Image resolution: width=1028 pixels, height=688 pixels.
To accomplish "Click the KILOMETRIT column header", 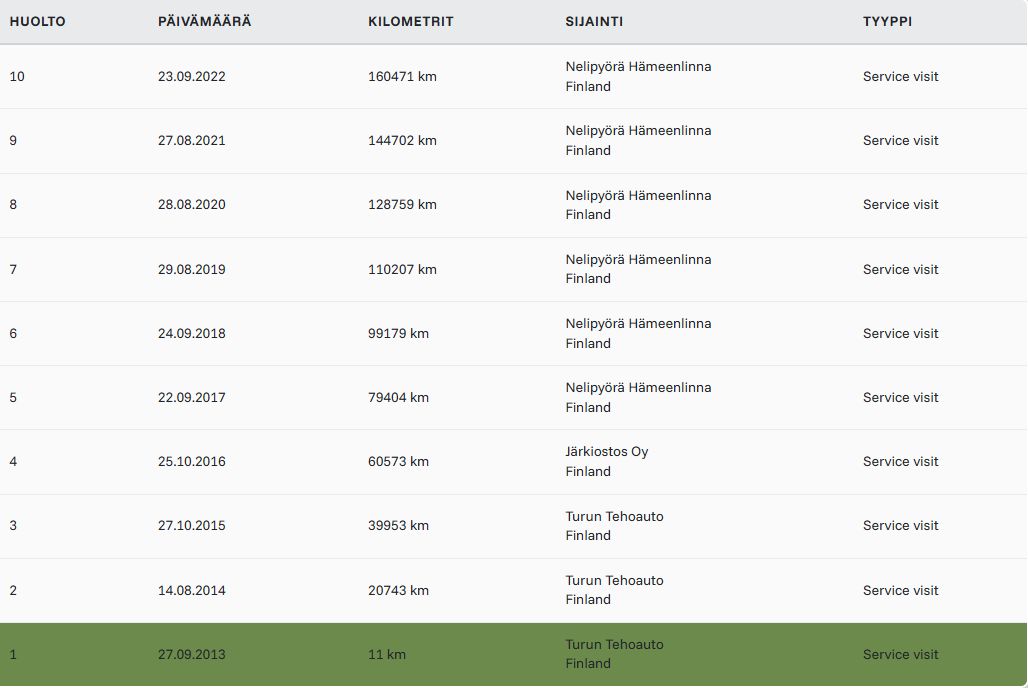I will (x=410, y=21).
